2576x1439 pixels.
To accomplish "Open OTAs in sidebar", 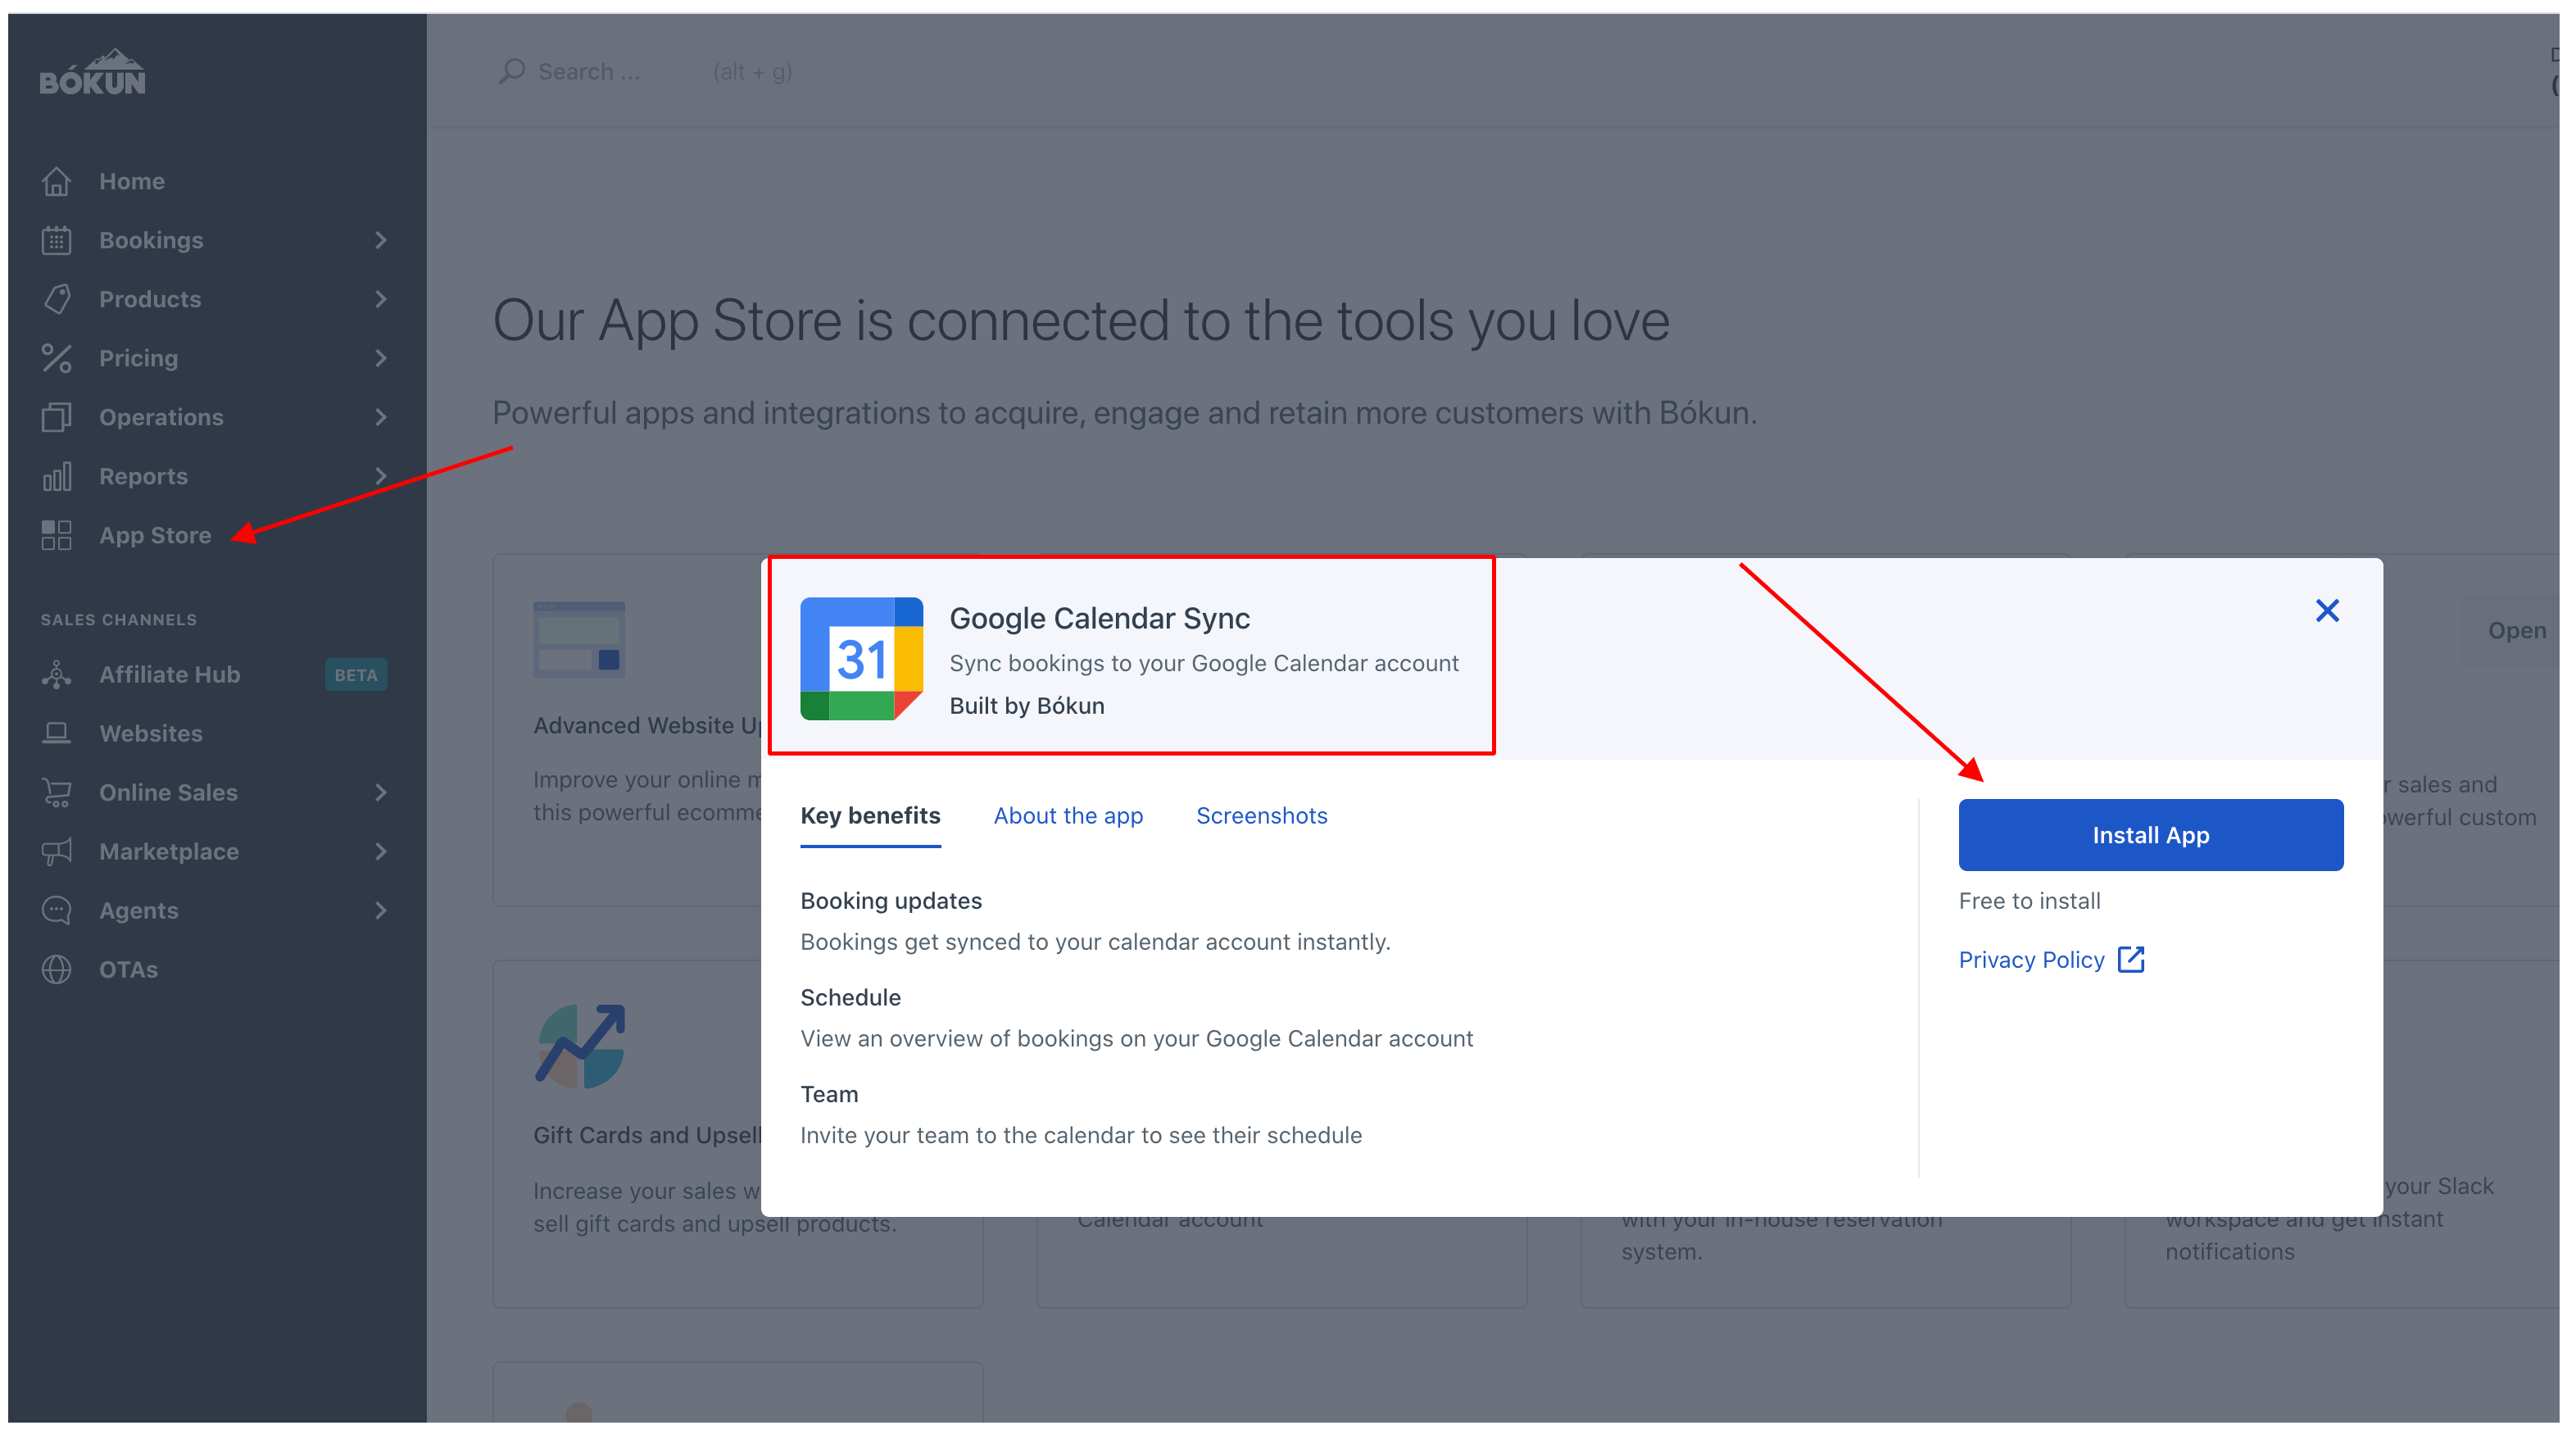I will [128, 969].
